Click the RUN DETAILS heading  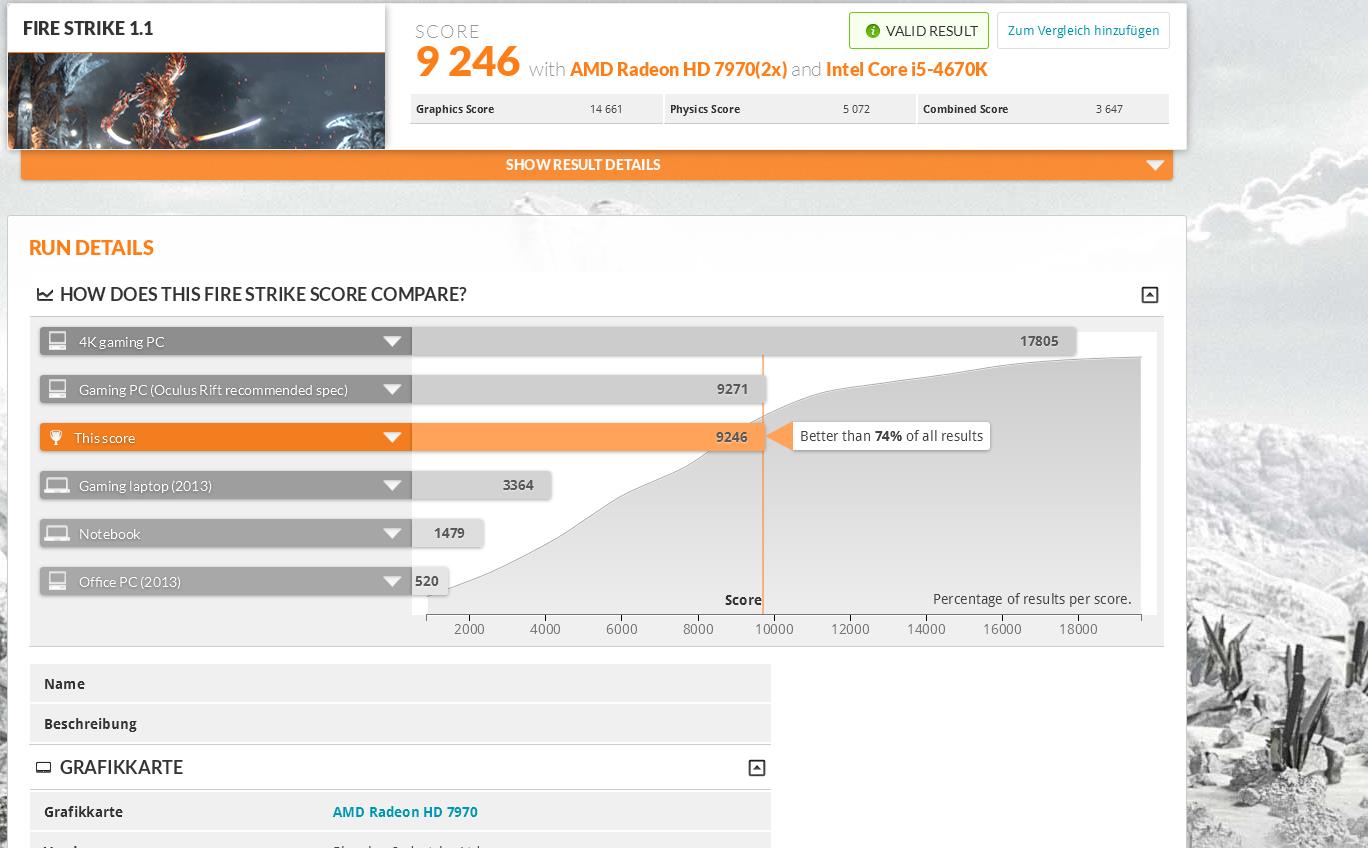[x=91, y=248]
